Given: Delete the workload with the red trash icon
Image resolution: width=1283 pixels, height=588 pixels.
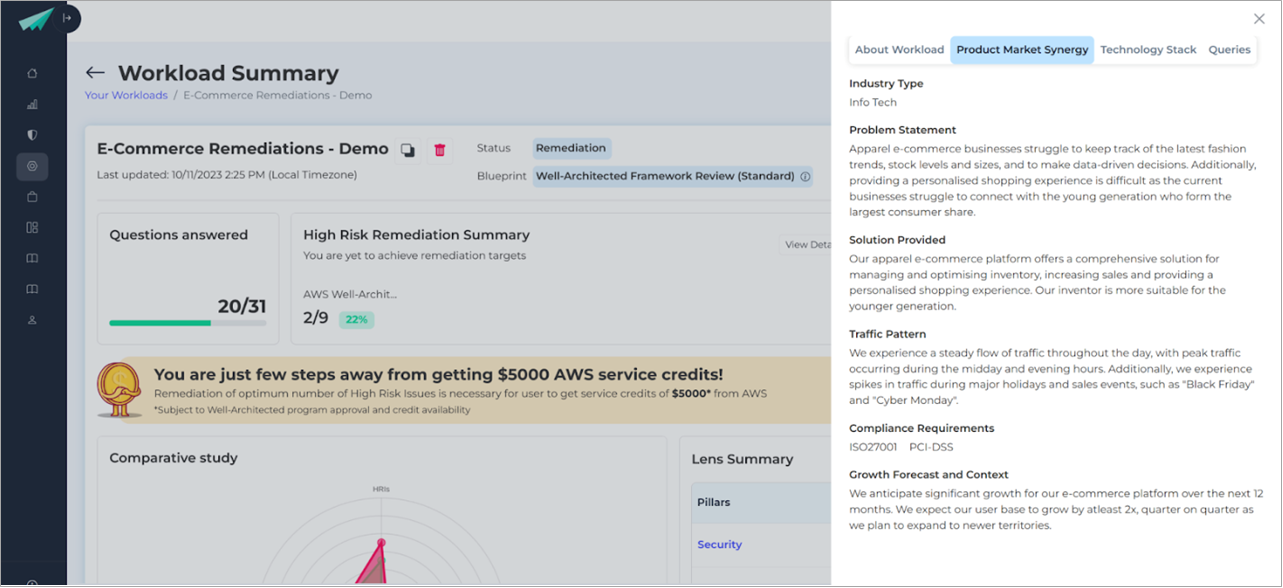Looking at the screenshot, I should click(x=439, y=150).
